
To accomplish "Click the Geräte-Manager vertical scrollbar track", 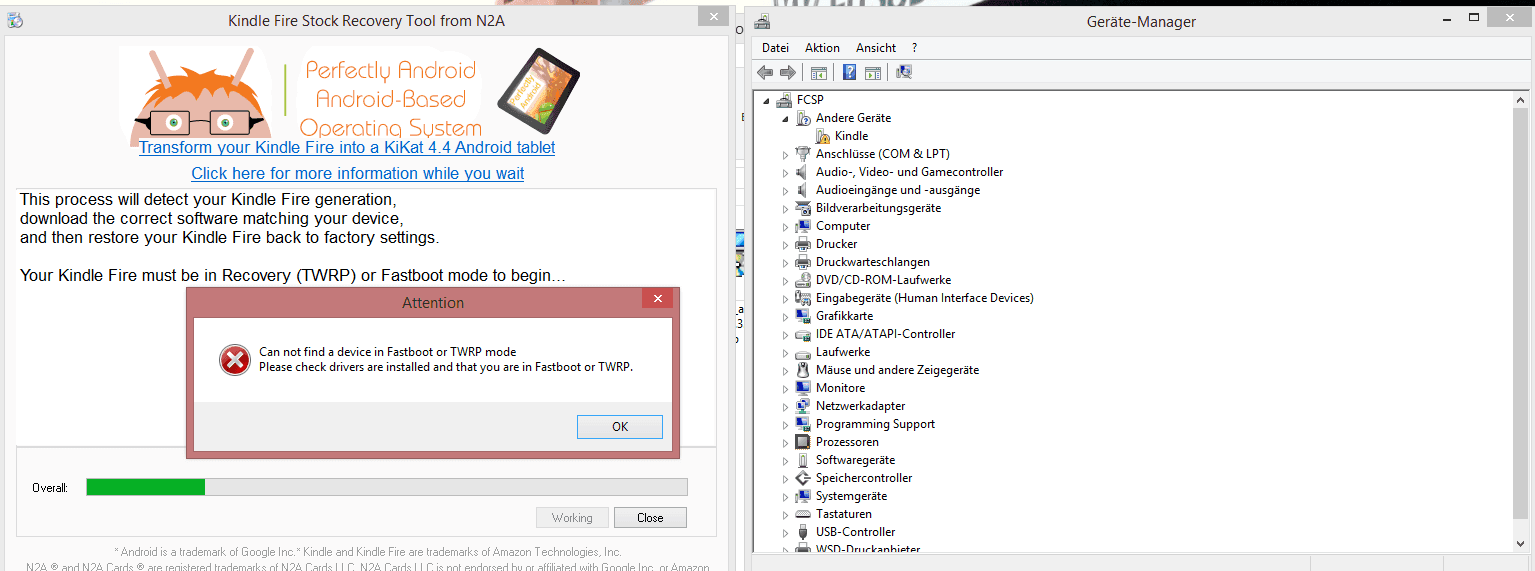I will [1522, 320].
